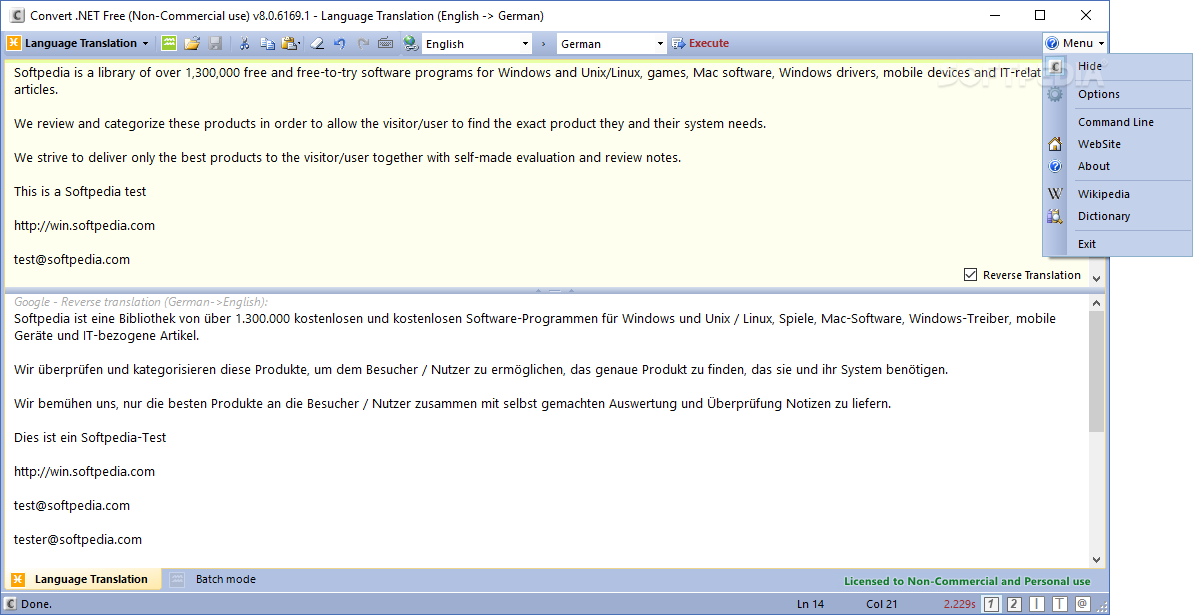
Task: Click the grey redo arrow icon
Action: point(363,43)
